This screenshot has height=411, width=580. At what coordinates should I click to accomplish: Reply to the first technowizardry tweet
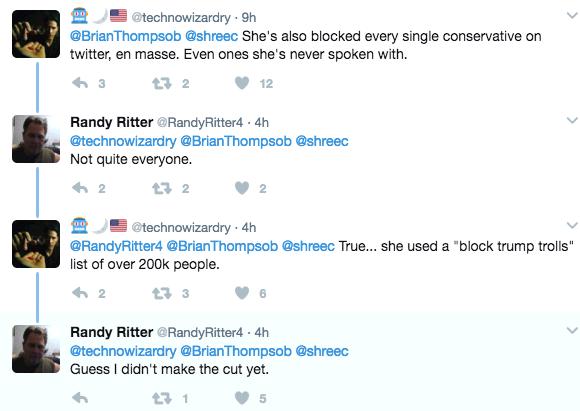[80, 83]
